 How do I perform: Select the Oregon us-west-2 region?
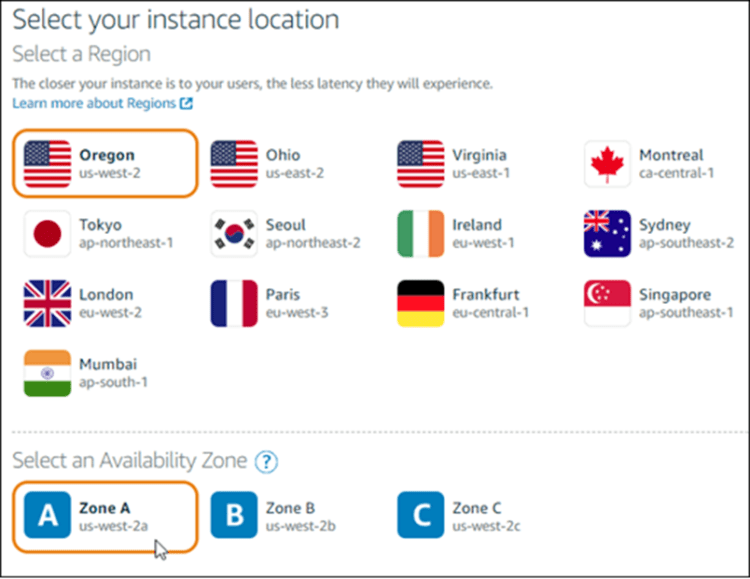pyautogui.click(x=105, y=164)
